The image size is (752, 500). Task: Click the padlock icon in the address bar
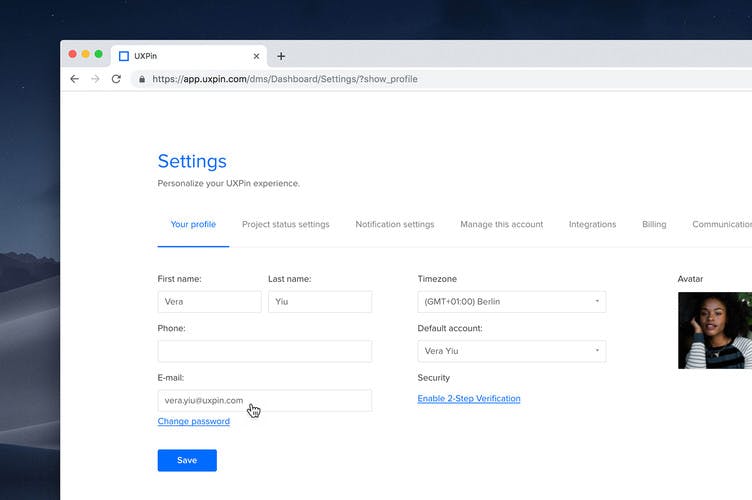pos(142,79)
